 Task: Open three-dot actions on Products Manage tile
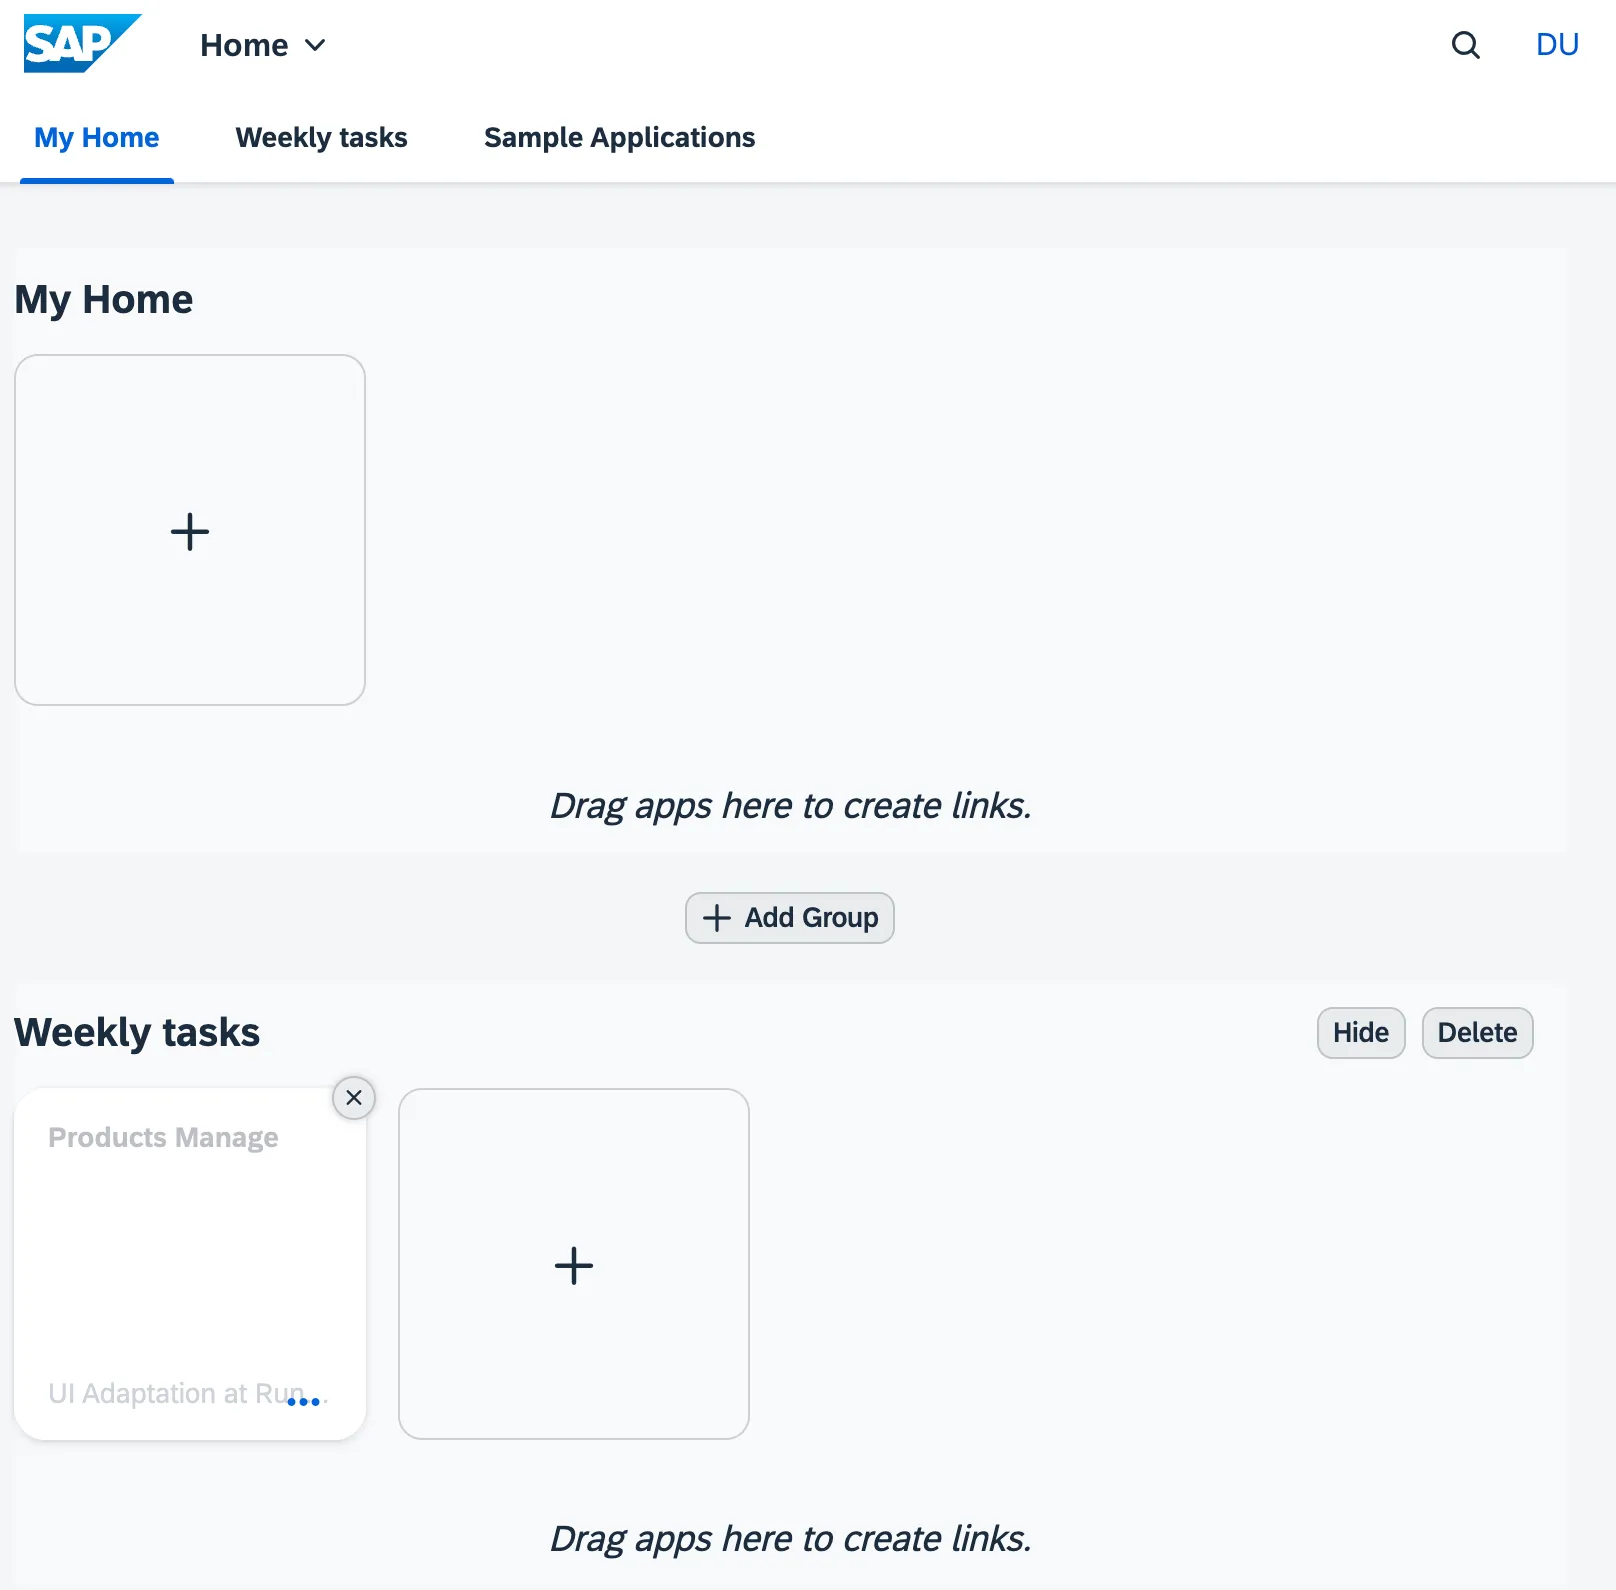coord(303,1402)
